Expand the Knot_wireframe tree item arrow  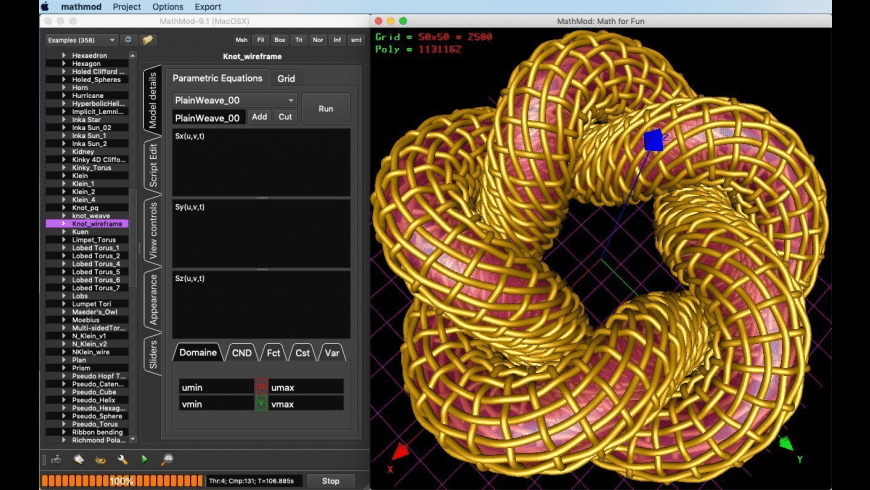pos(64,224)
